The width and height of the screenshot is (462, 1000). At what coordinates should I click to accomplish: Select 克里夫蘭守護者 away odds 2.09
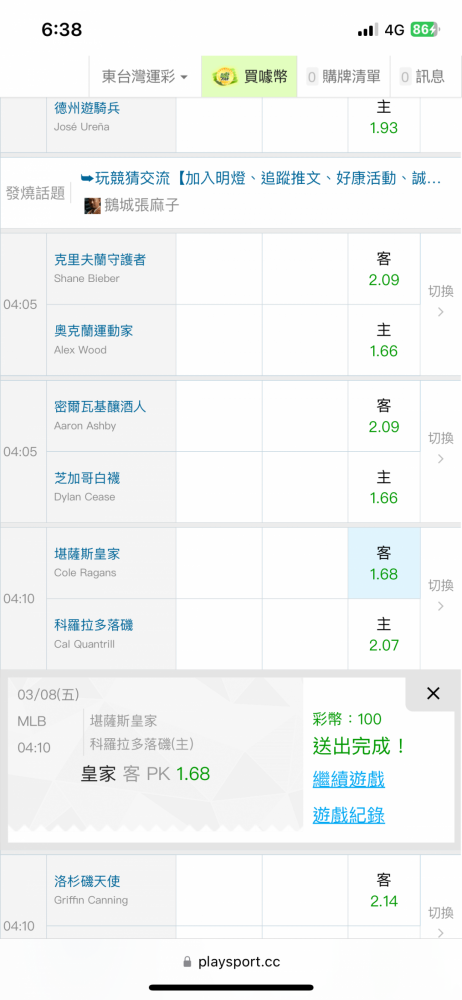(x=384, y=269)
